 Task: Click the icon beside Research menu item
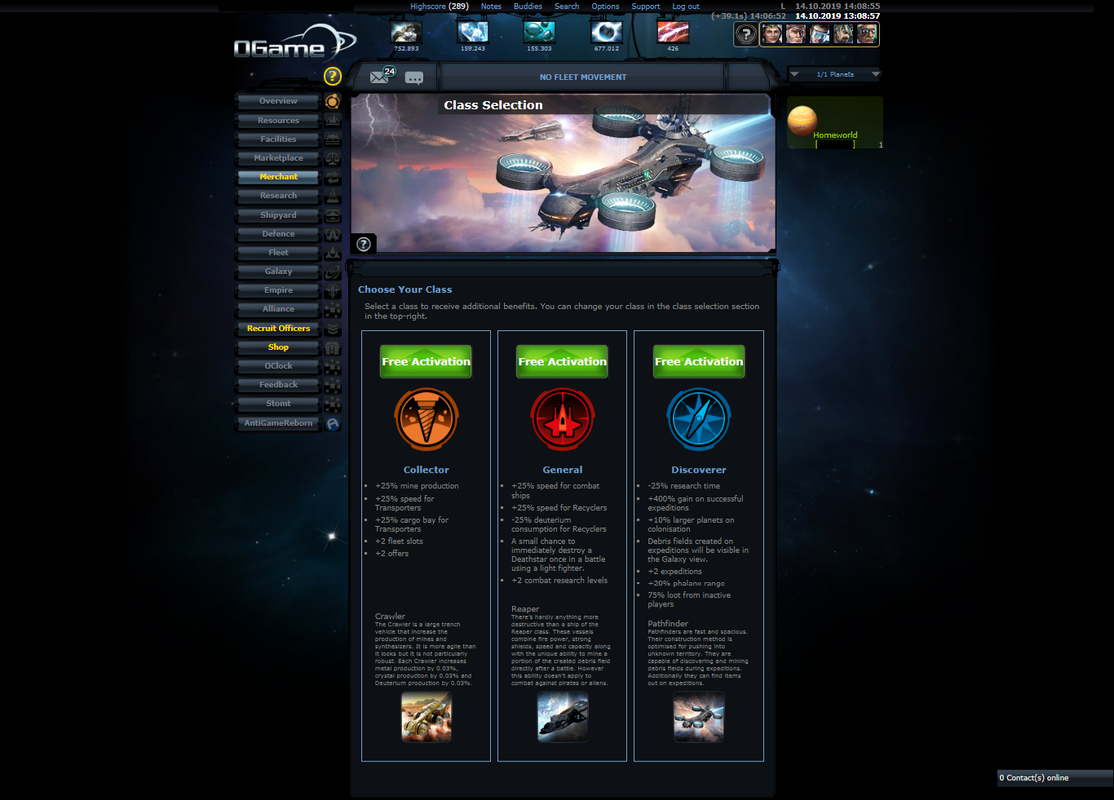click(x=332, y=196)
